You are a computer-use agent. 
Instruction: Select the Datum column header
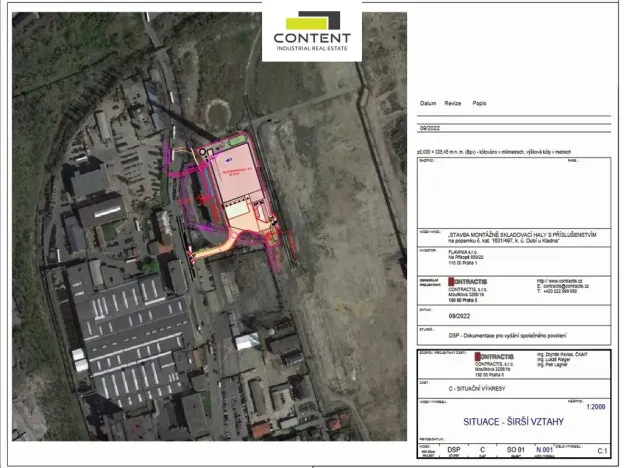tap(428, 103)
